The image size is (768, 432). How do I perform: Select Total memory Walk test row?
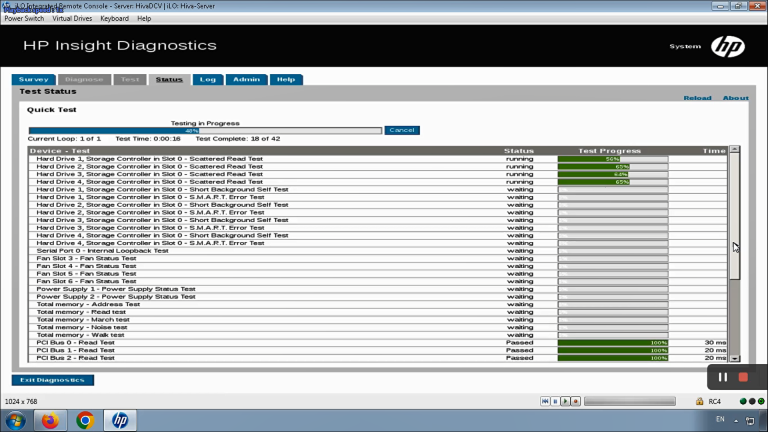pos(378,335)
